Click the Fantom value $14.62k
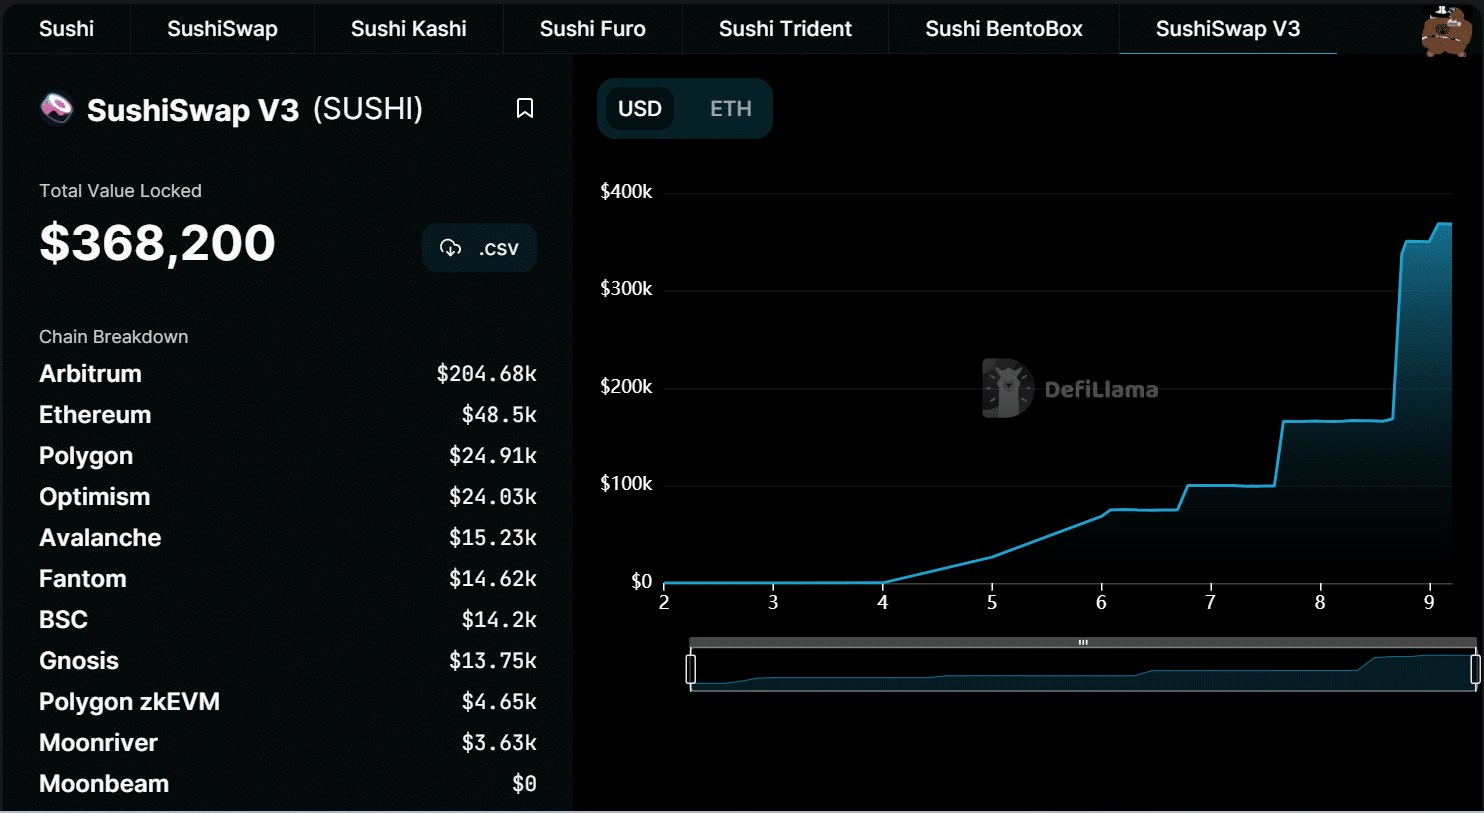The image size is (1484, 813). [x=493, y=579]
